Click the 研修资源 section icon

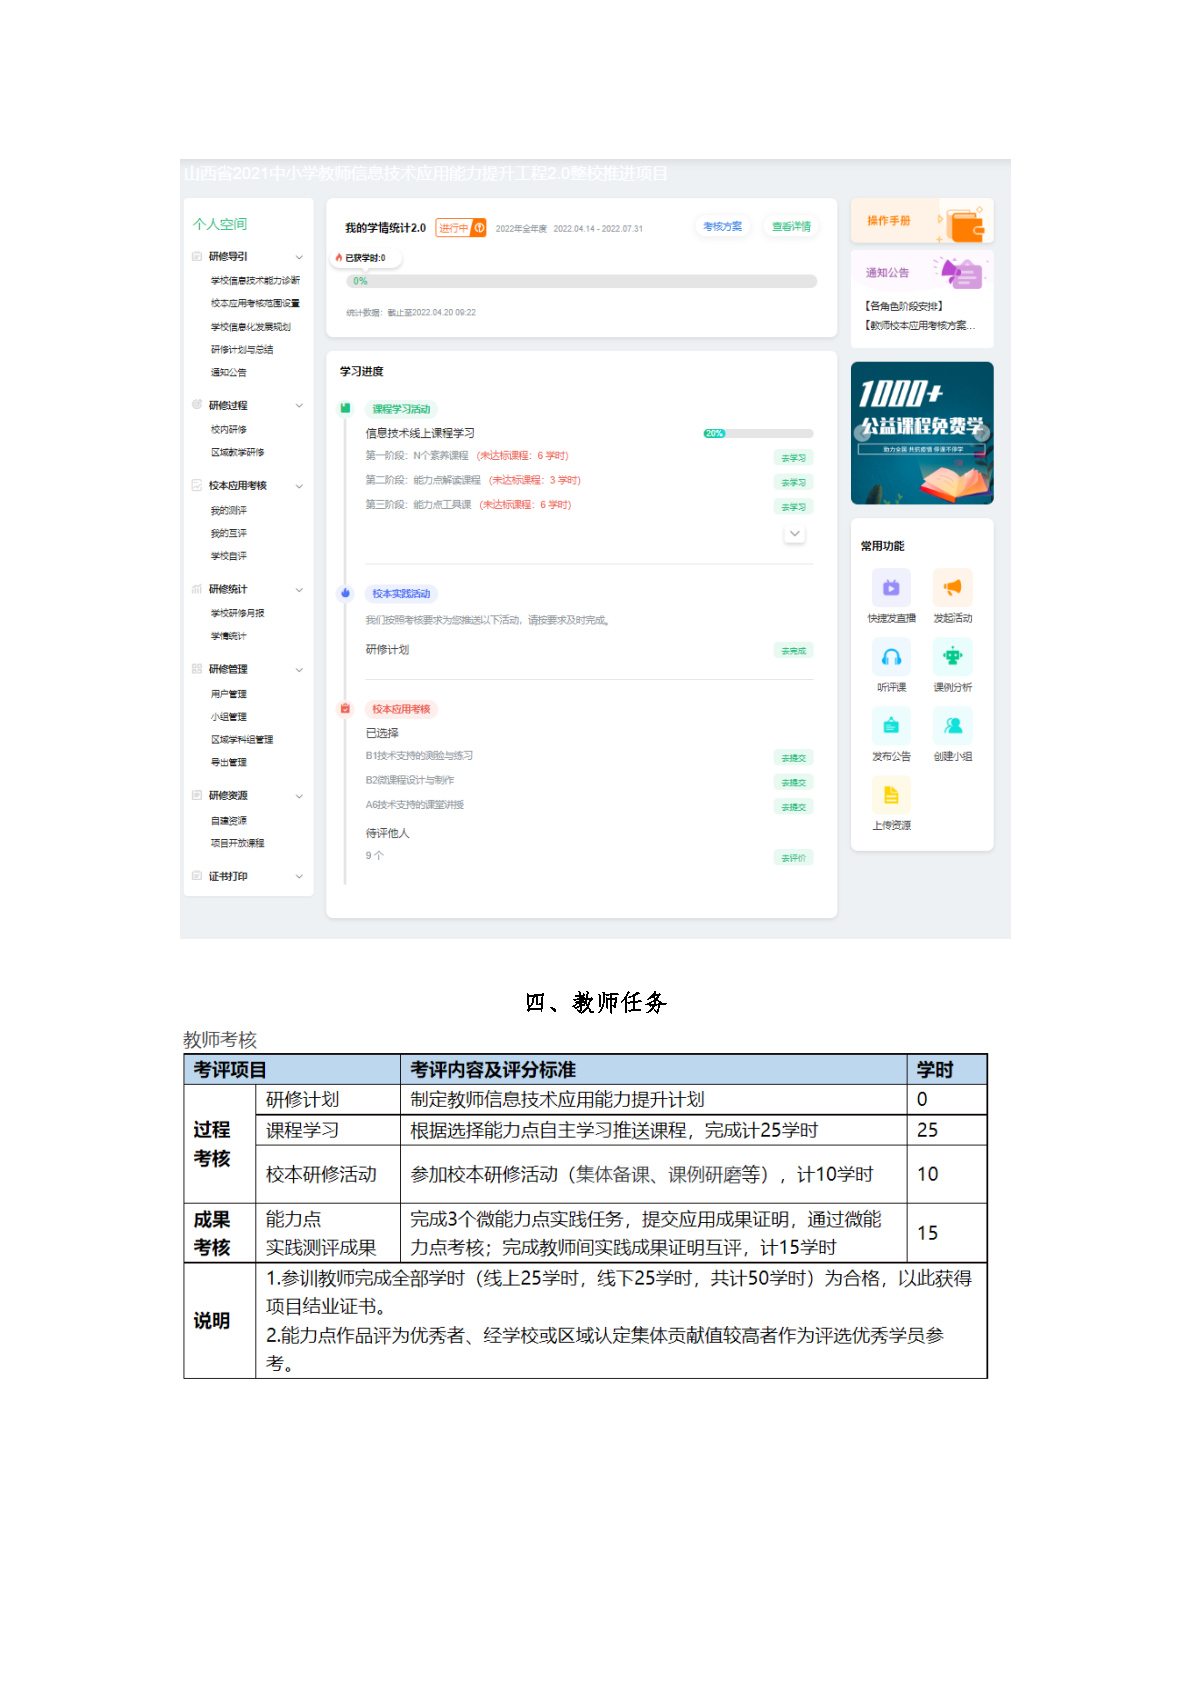pyautogui.click(x=197, y=795)
